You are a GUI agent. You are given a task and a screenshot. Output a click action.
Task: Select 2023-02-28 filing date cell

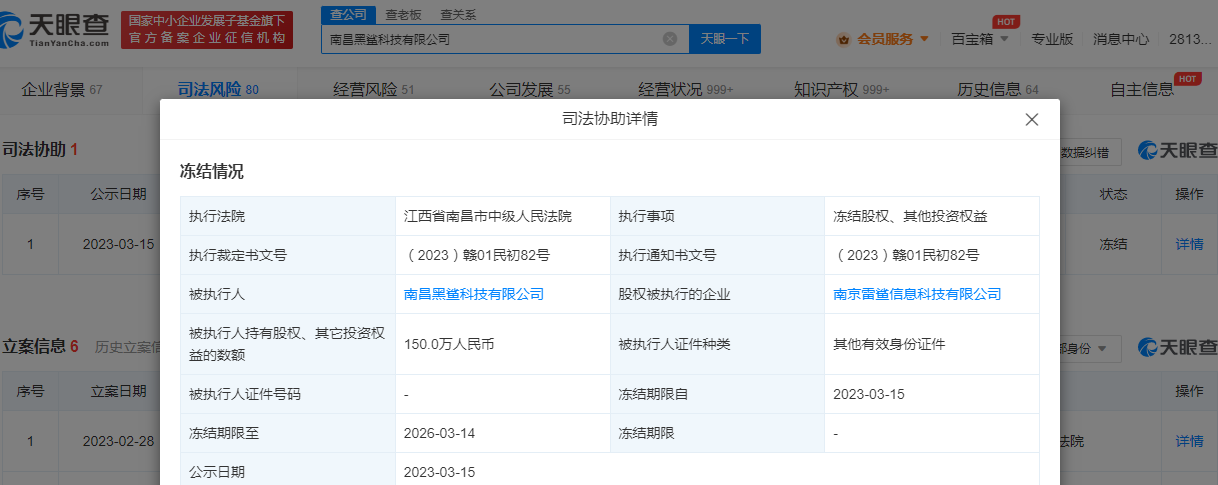pos(118,441)
